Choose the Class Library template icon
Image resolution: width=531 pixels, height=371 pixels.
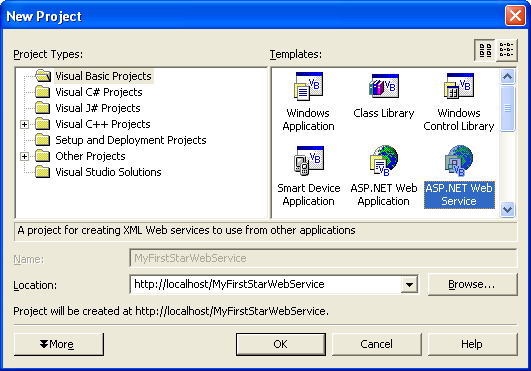coord(384,86)
